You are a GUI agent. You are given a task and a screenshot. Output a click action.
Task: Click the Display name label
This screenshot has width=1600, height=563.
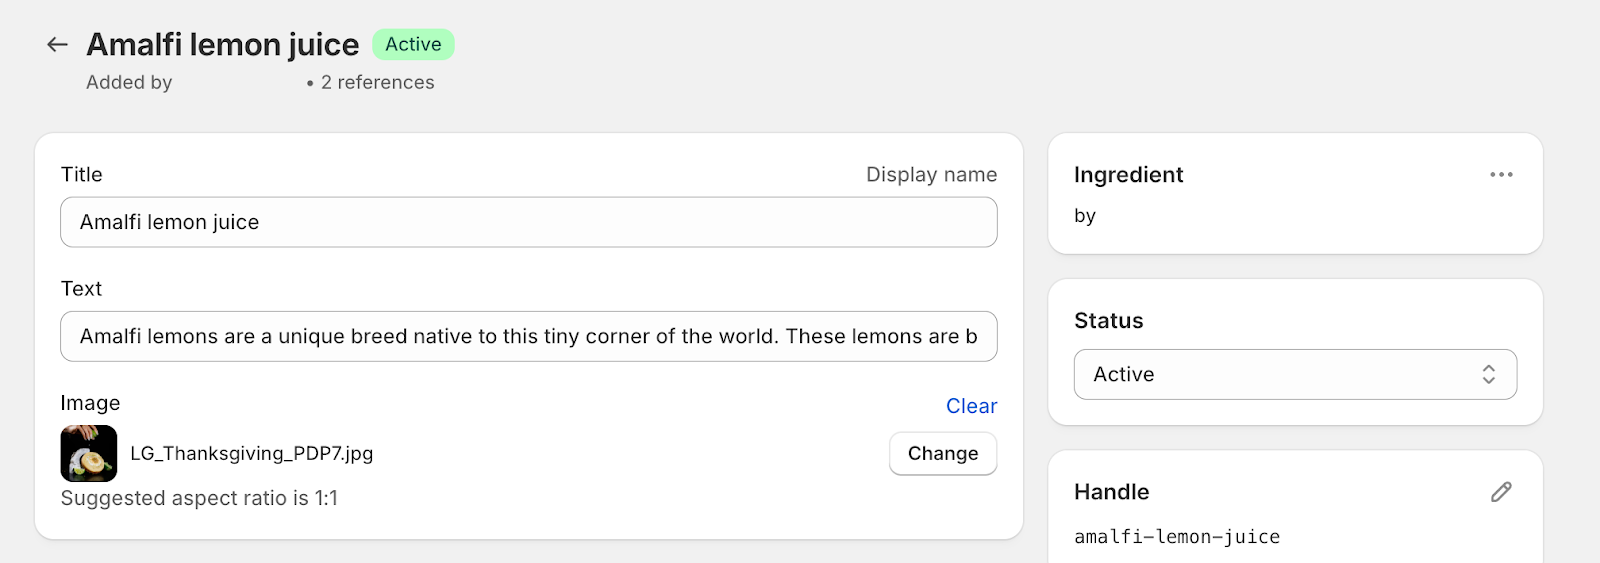pos(931,174)
